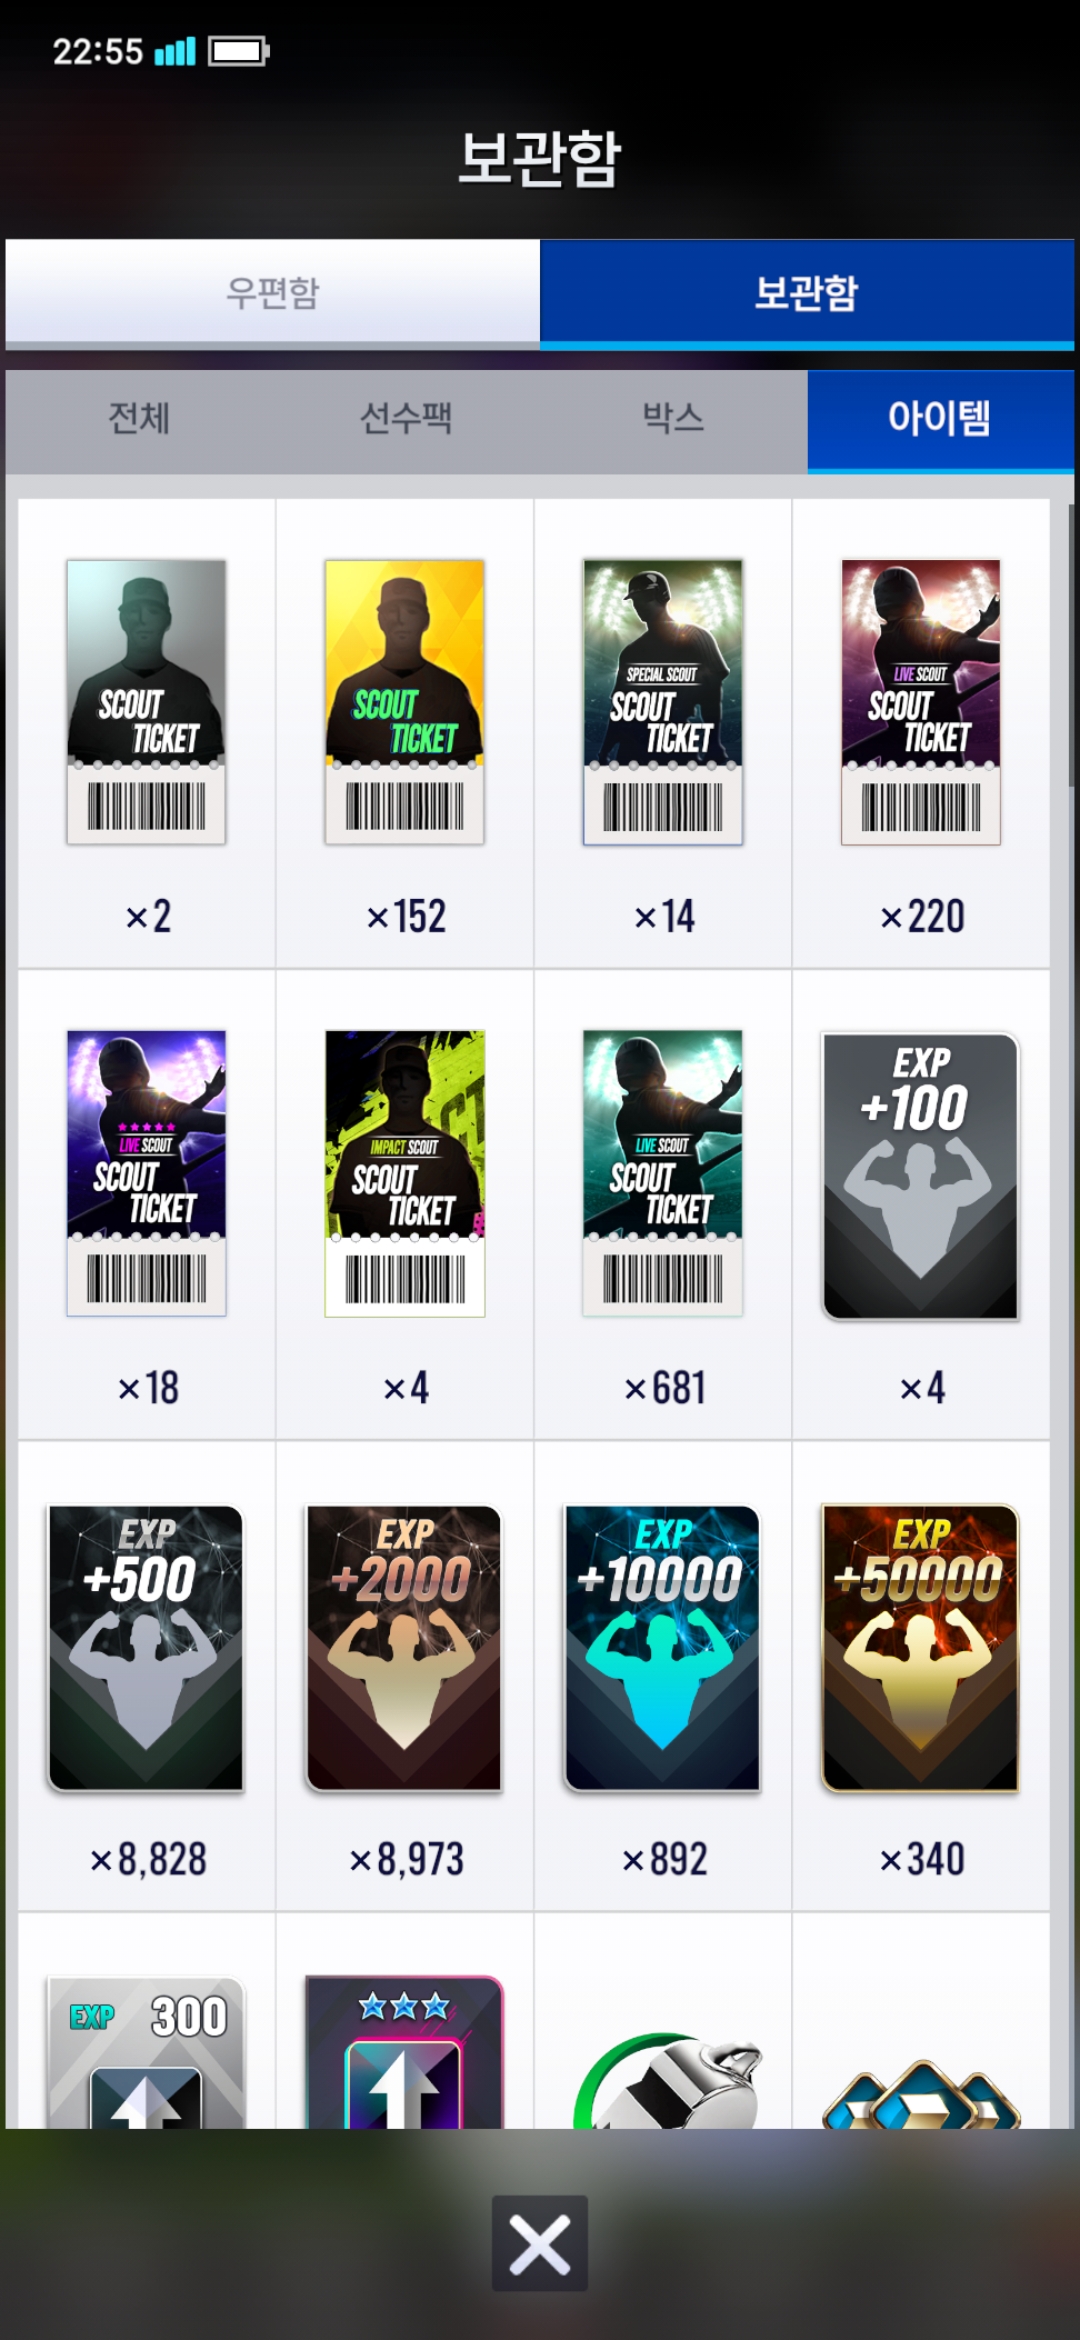
Task: Filter by 전체 category
Action: tap(139, 418)
